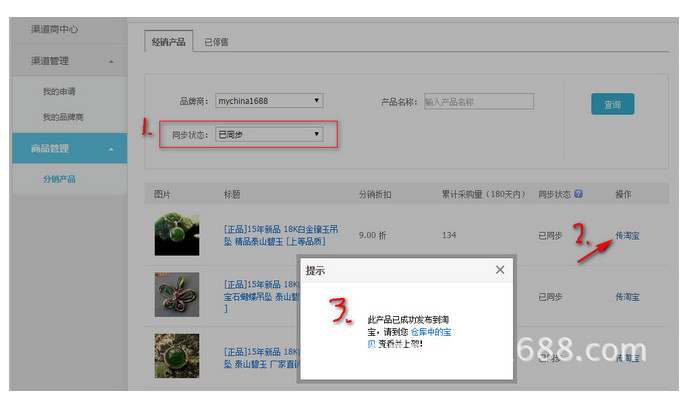The height and width of the screenshot is (417, 700).
Task: Close the 提示 dialog with the X
Action: (x=500, y=270)
